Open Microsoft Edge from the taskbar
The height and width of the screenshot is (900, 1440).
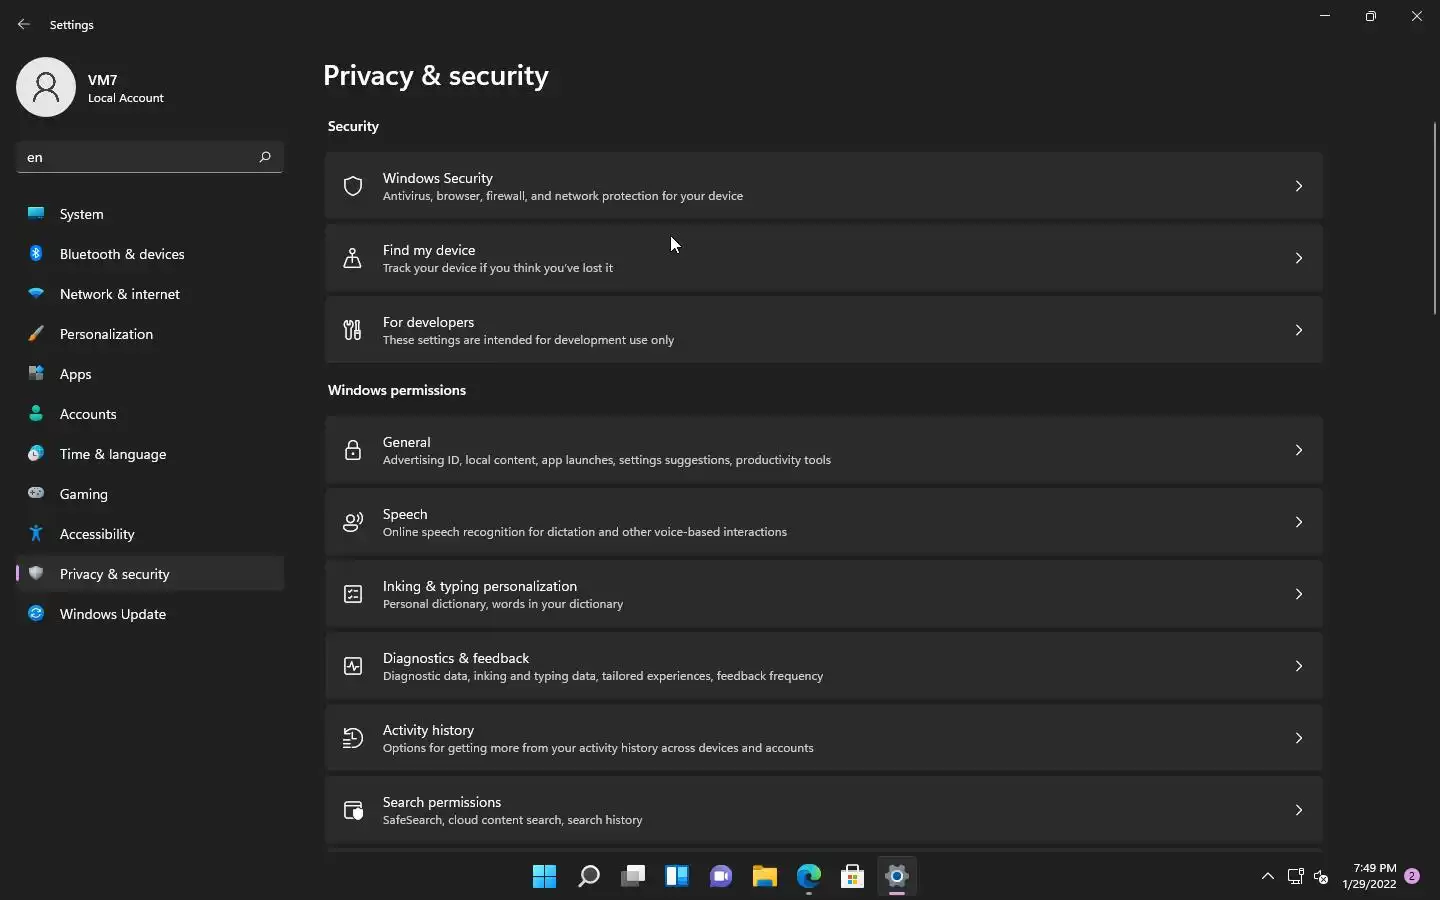[x=809, y=877]
